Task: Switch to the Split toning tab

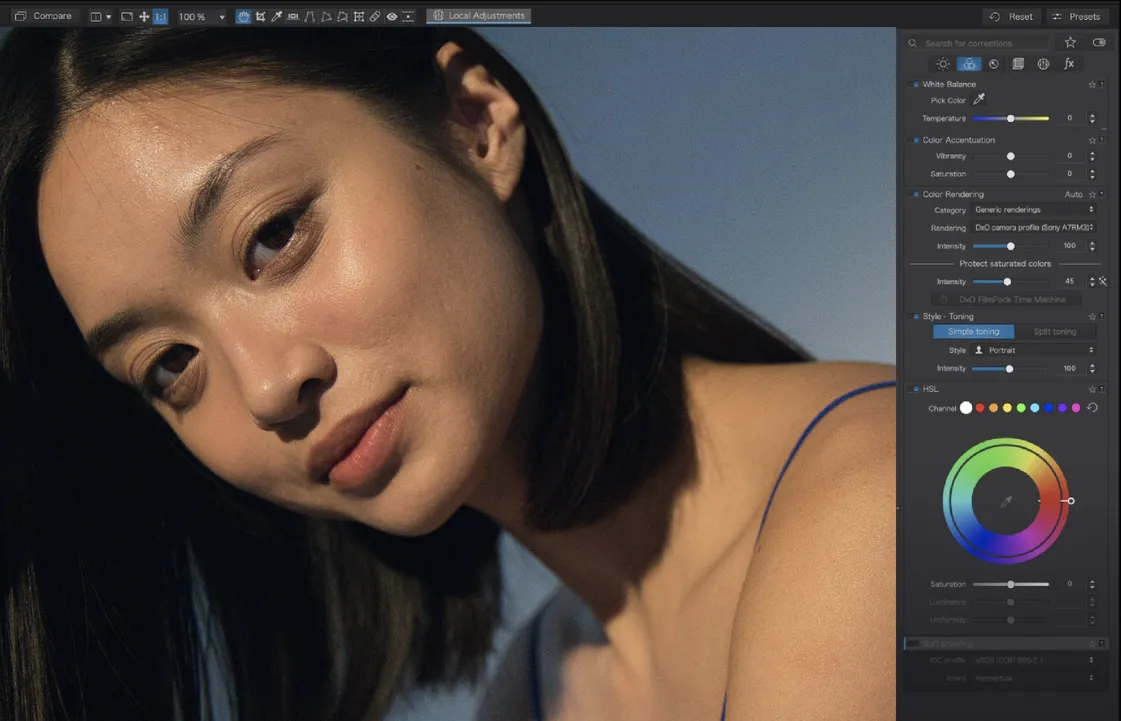Action: click(x=1055, y=332)
